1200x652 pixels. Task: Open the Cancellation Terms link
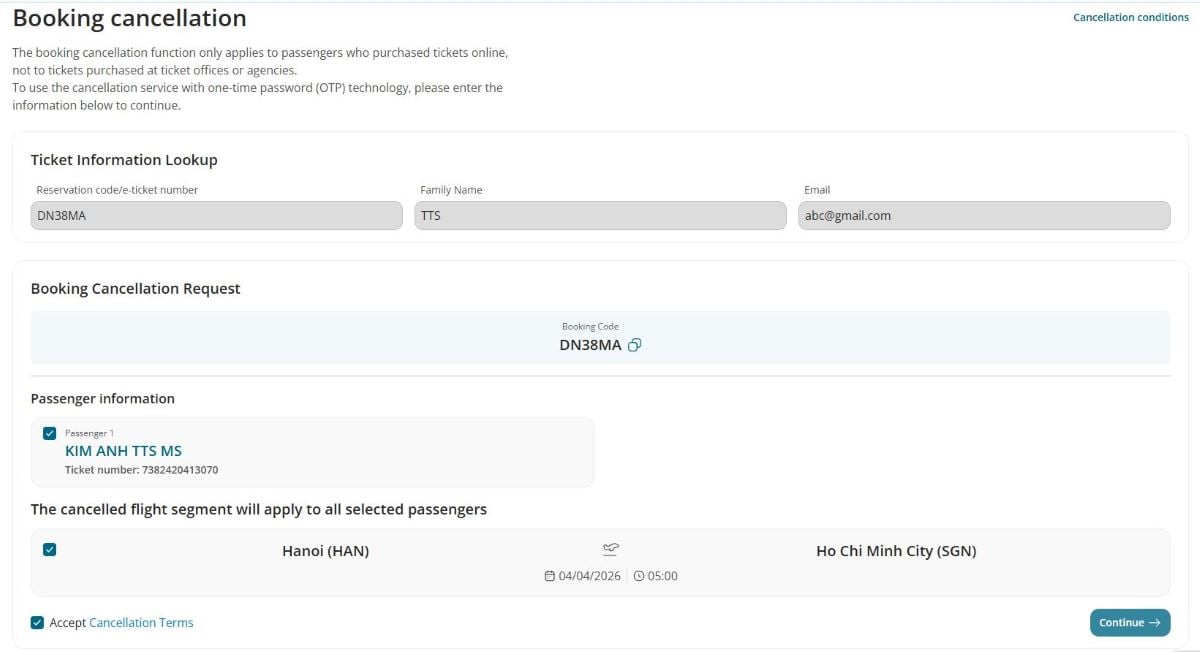pyautogui.click(x=141, y=622)
